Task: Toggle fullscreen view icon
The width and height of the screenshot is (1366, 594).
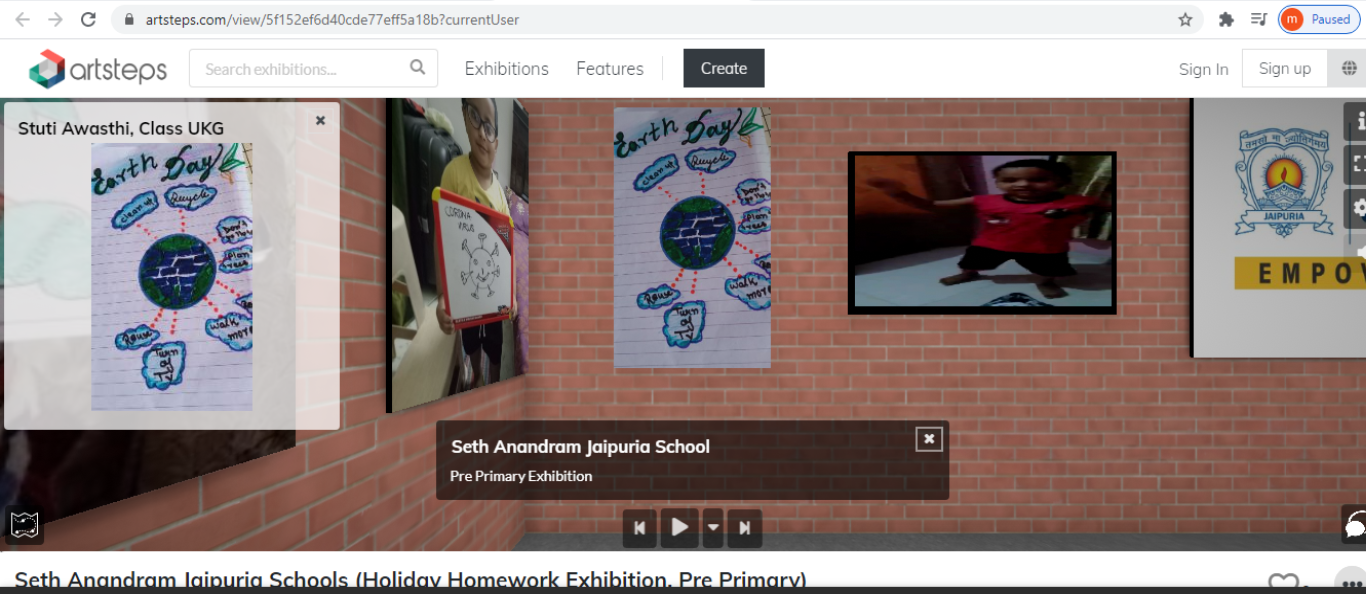Action: tap(1356, 164)
